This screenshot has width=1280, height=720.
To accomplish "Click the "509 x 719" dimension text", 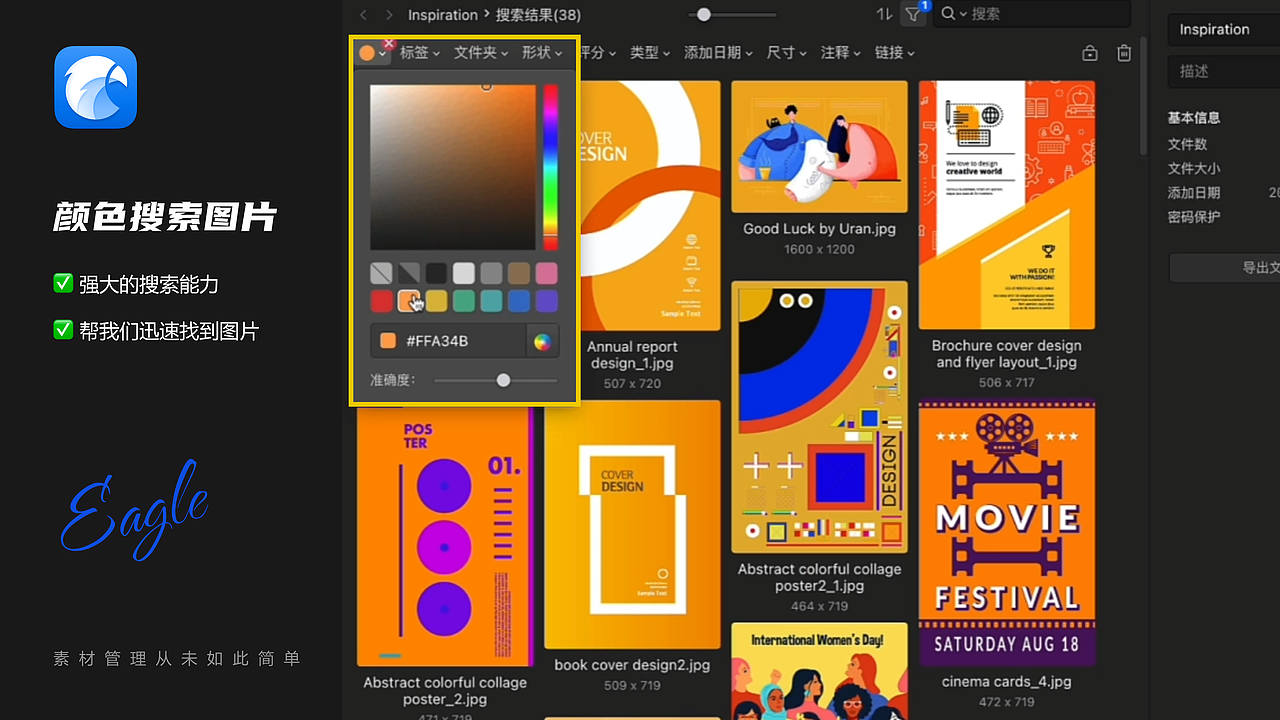I will (632, 685).
